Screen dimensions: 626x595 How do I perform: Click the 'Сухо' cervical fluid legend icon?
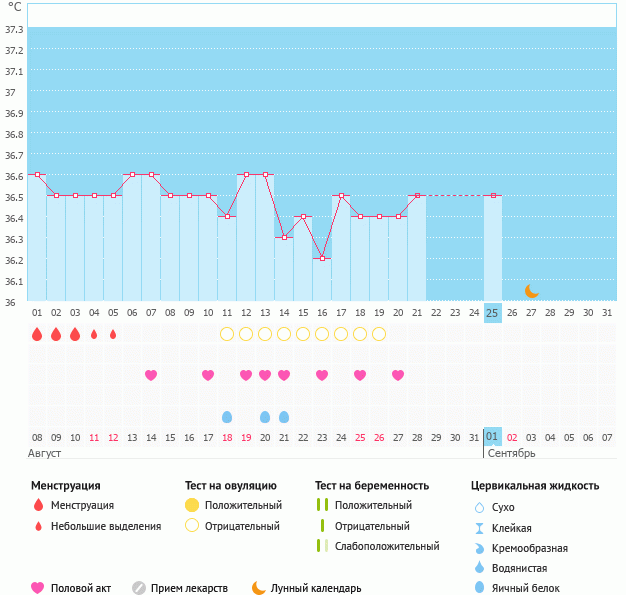click(x=479, y=508)
